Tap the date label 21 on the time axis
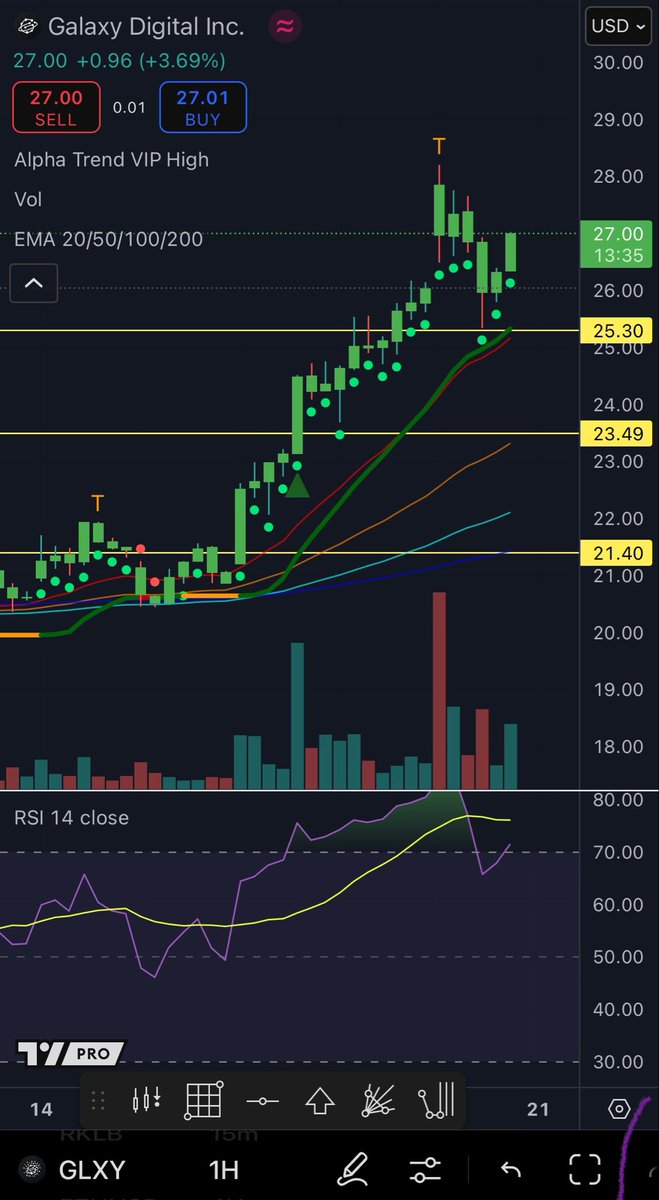The image size is (659, 1200). coord(539,1108)
